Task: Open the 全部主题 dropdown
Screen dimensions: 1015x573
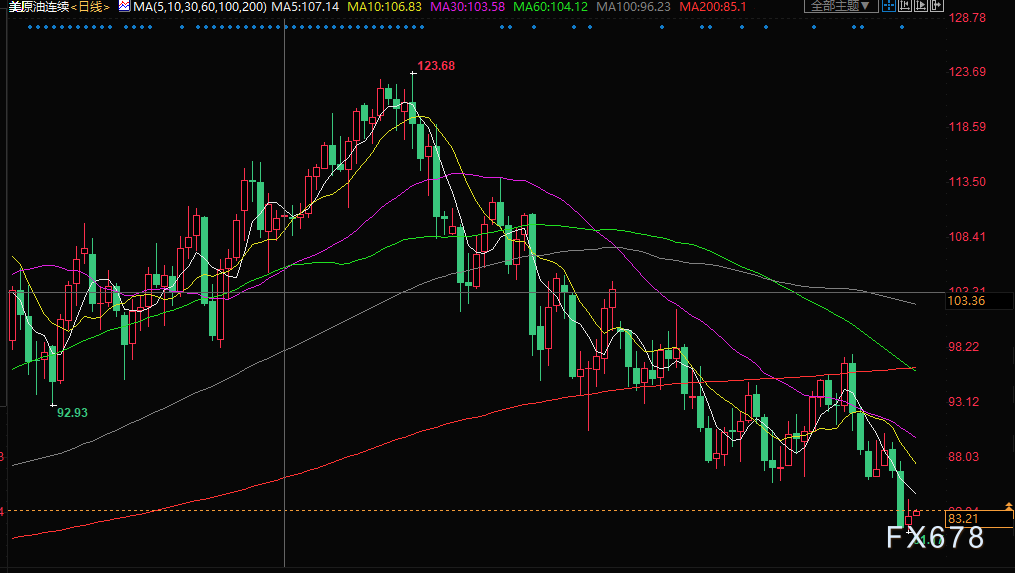Action: (x=842, y=6)
